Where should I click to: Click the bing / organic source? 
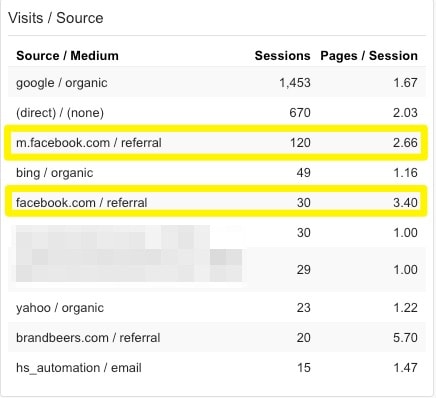(54, 173)
